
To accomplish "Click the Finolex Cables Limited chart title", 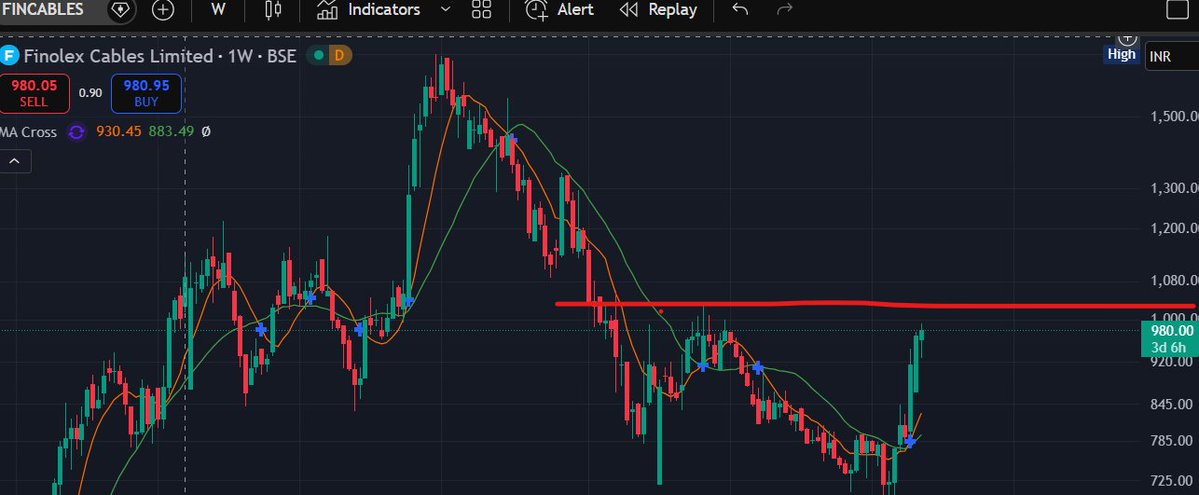I will [159, 56].
